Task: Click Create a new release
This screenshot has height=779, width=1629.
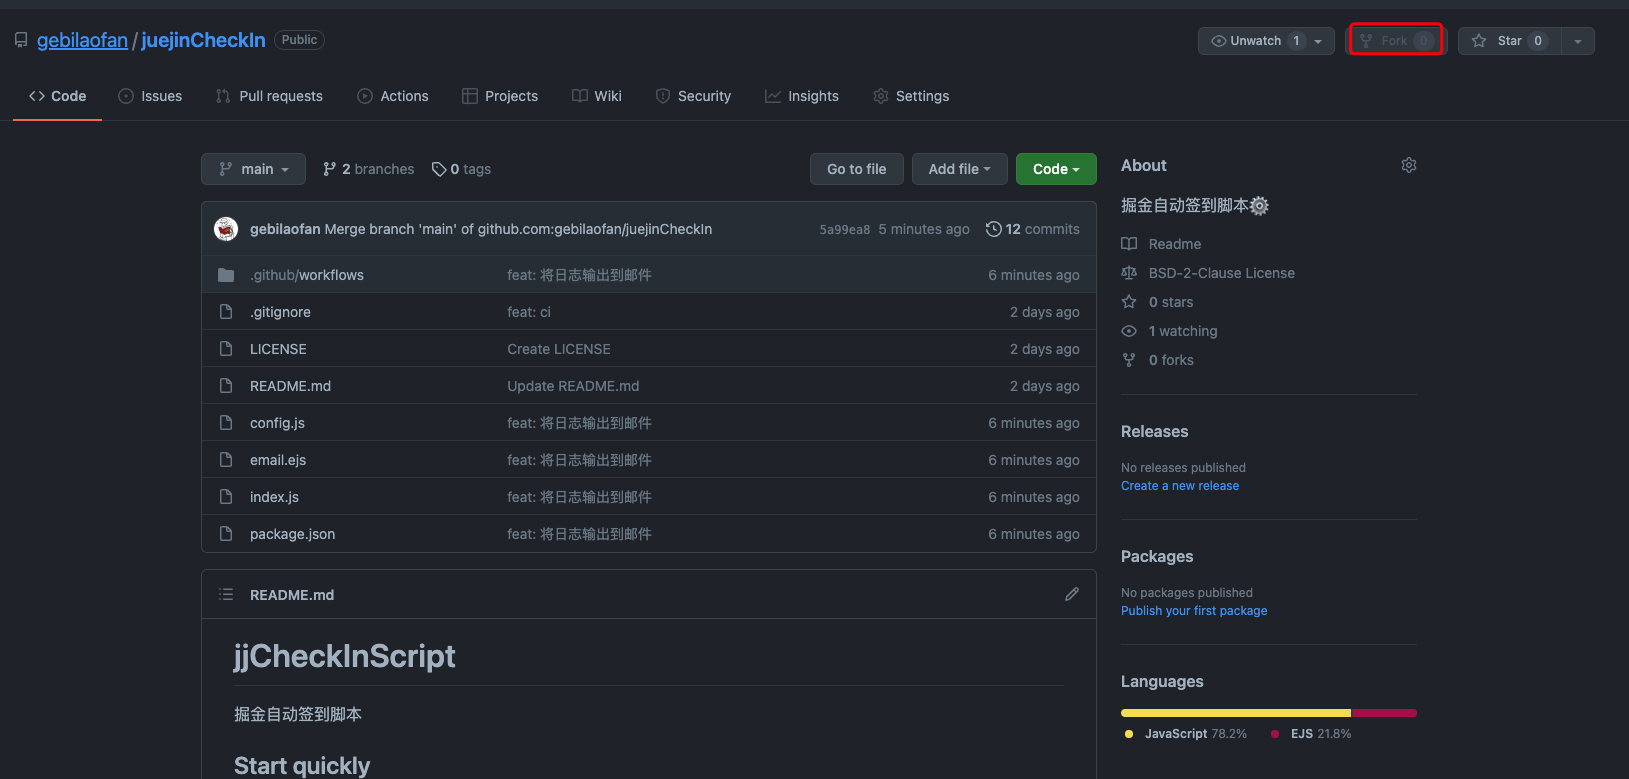Action: (1180, 486)
